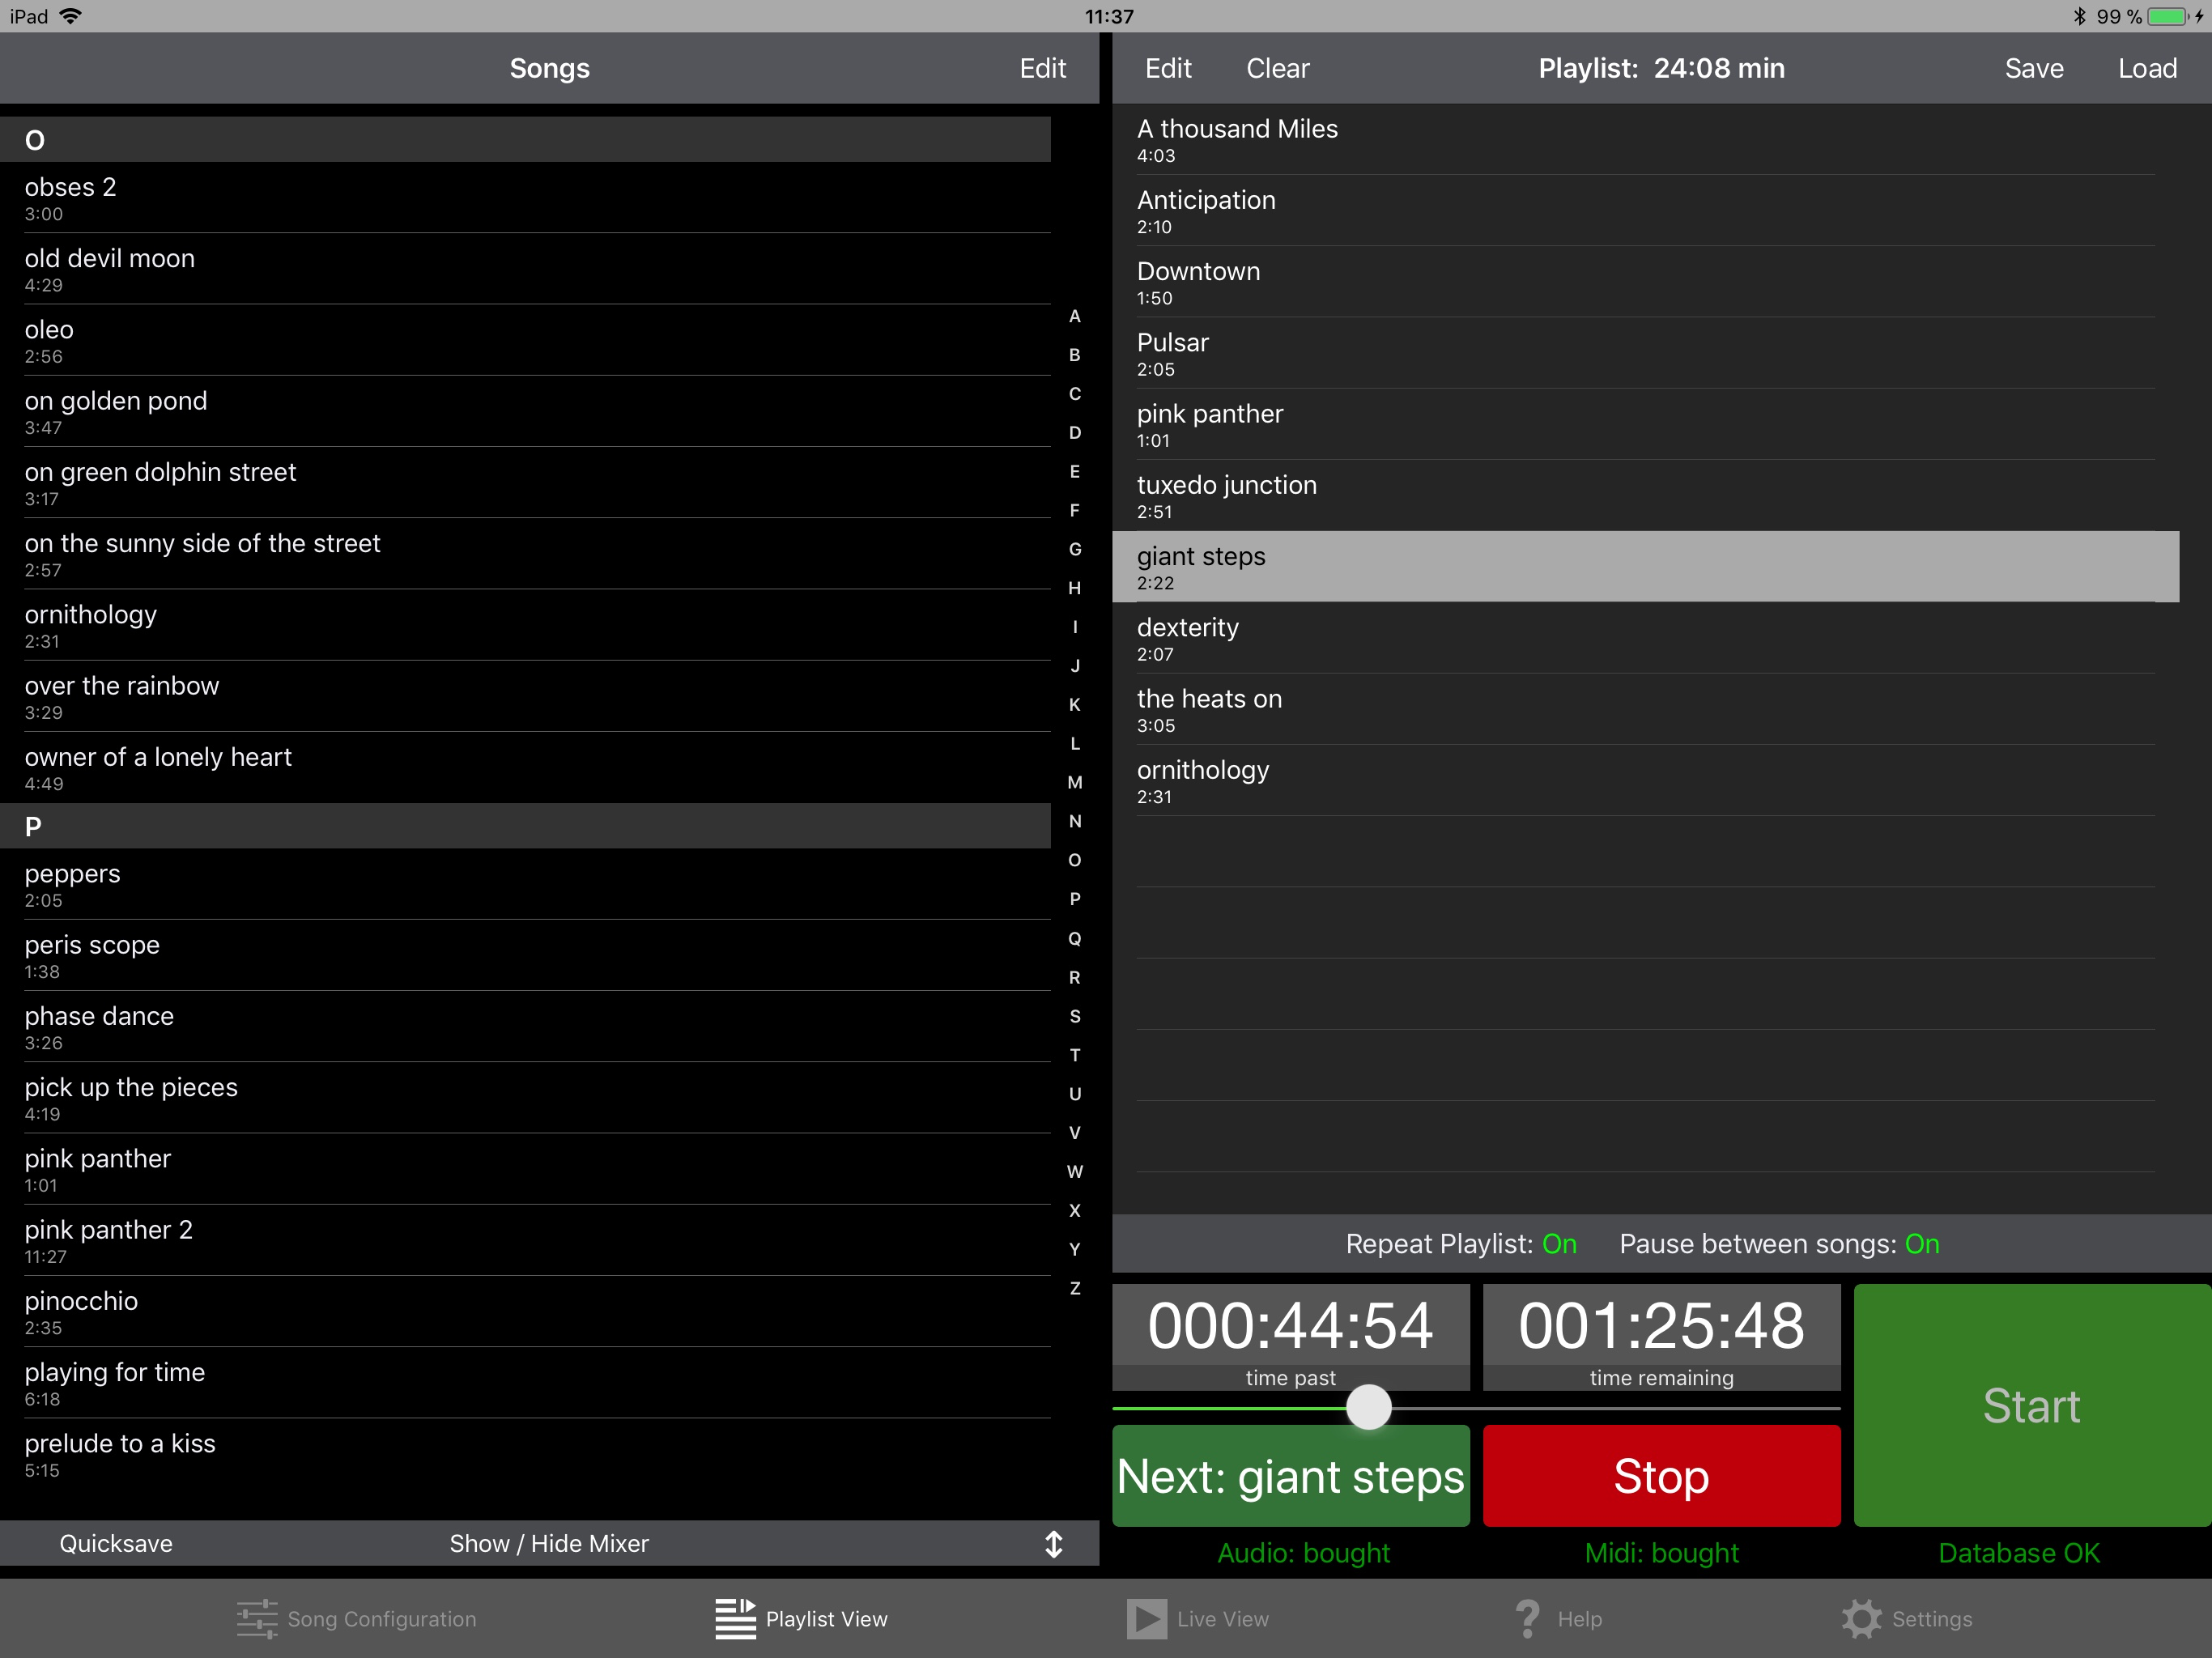Select playlist entry 'the heats on'
2212x1658 pixels.
[1645, 710]
